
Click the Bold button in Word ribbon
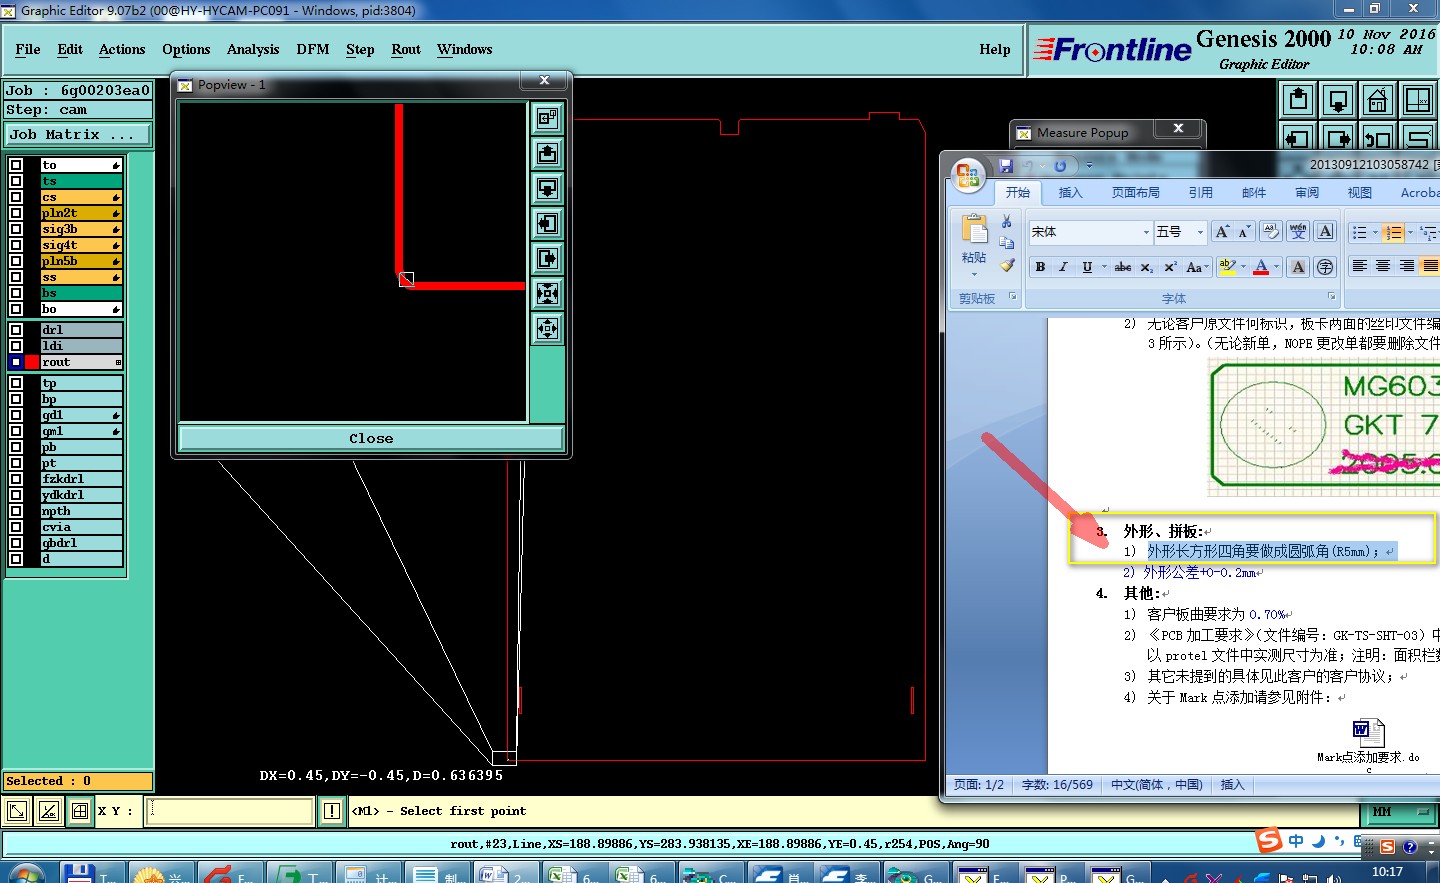tap(1040, 267)
